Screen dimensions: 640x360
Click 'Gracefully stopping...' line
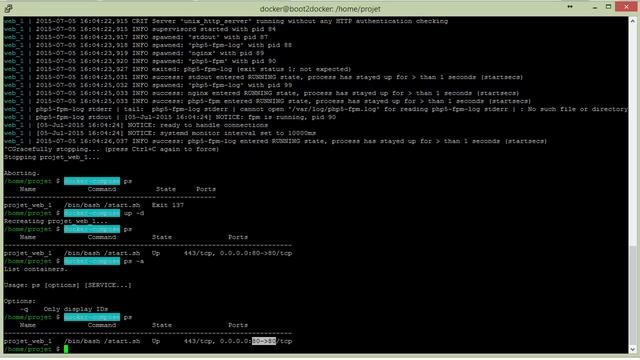[111, 149]
